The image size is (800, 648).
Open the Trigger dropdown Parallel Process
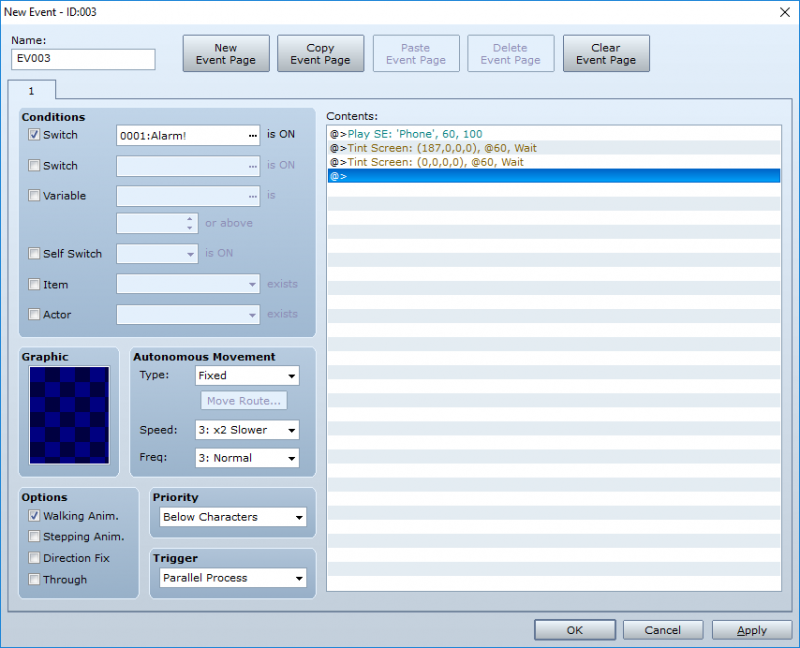pos(233,578)
